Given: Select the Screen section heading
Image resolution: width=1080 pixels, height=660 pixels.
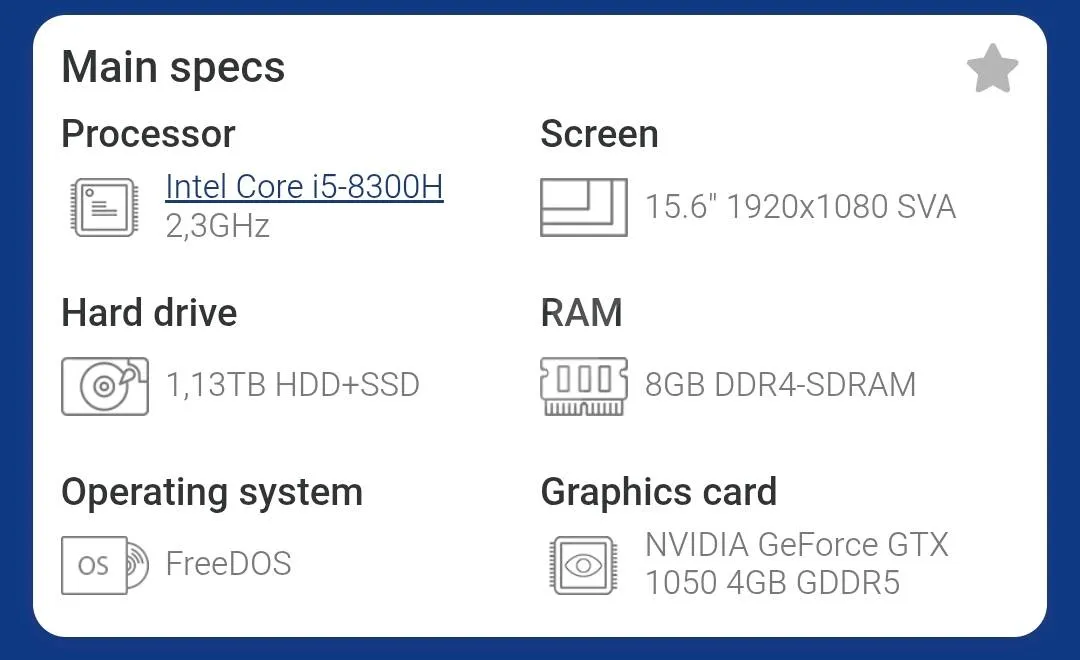Looking at the screenshot, I should point(599,134).
